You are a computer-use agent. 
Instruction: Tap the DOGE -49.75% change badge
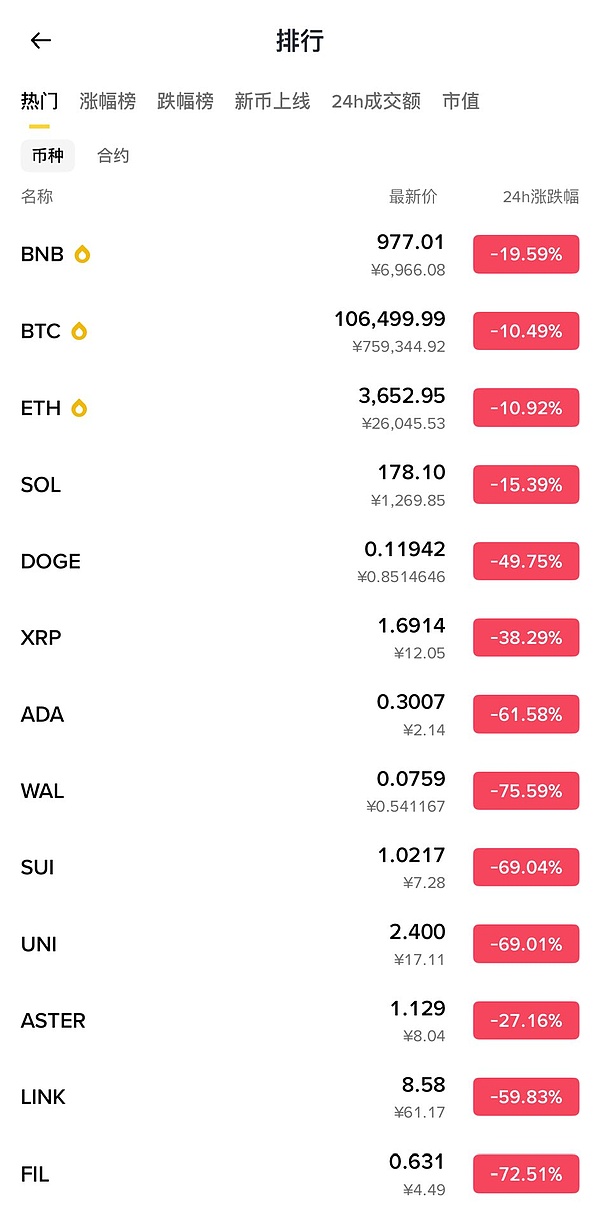pyautogui.click(x=526, y=562)
